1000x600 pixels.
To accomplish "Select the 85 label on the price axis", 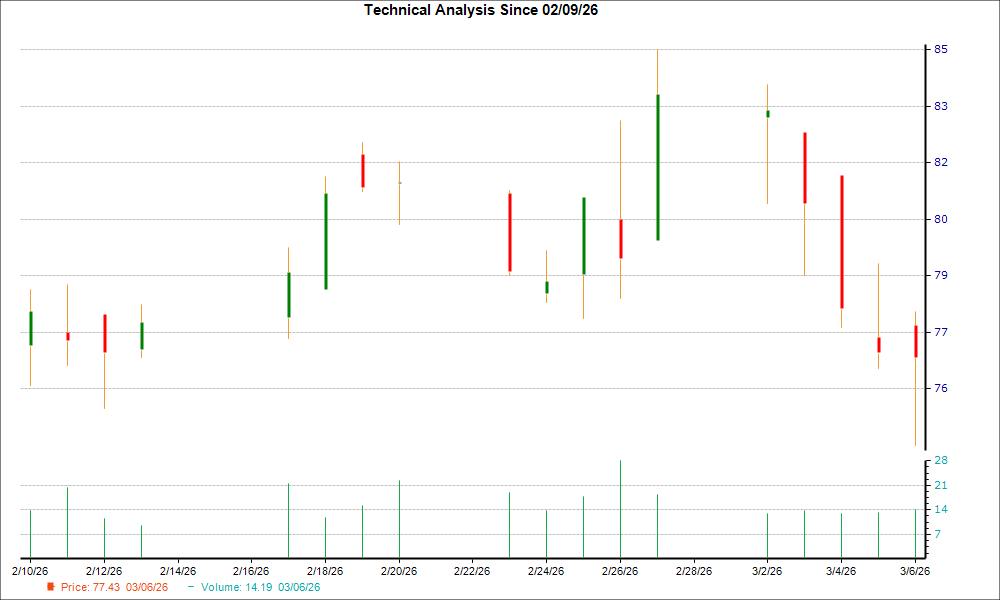I will pos(934,50).
